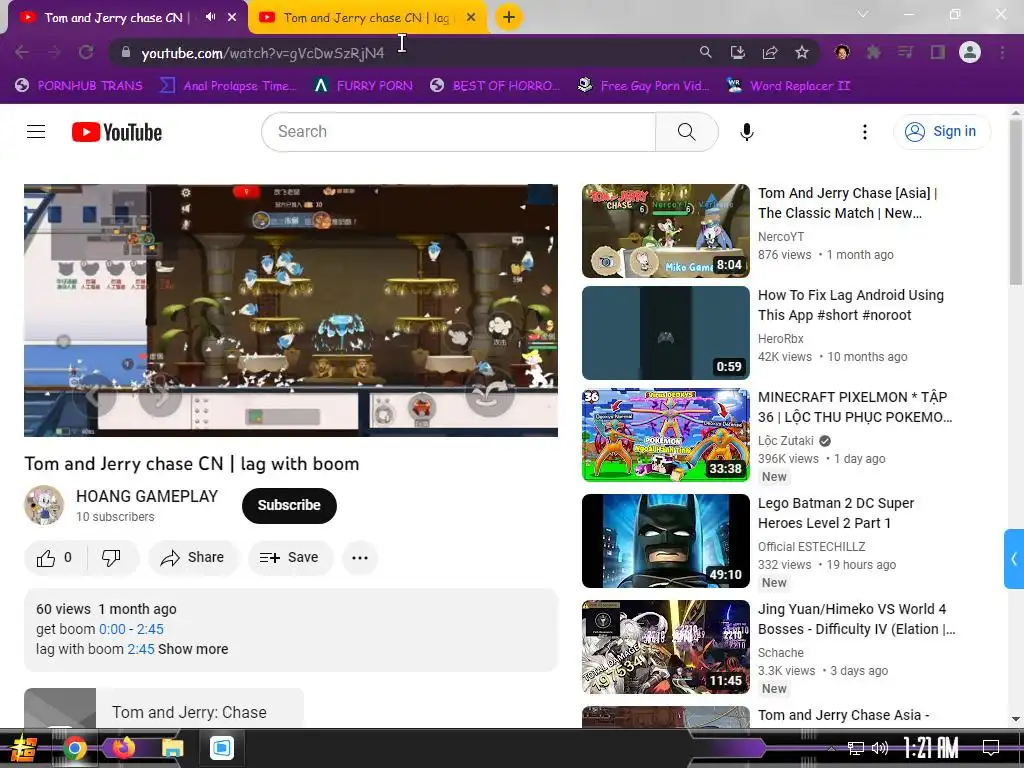
Task: Open the Chrome profile avatar
Action: [x=970, y=52]
